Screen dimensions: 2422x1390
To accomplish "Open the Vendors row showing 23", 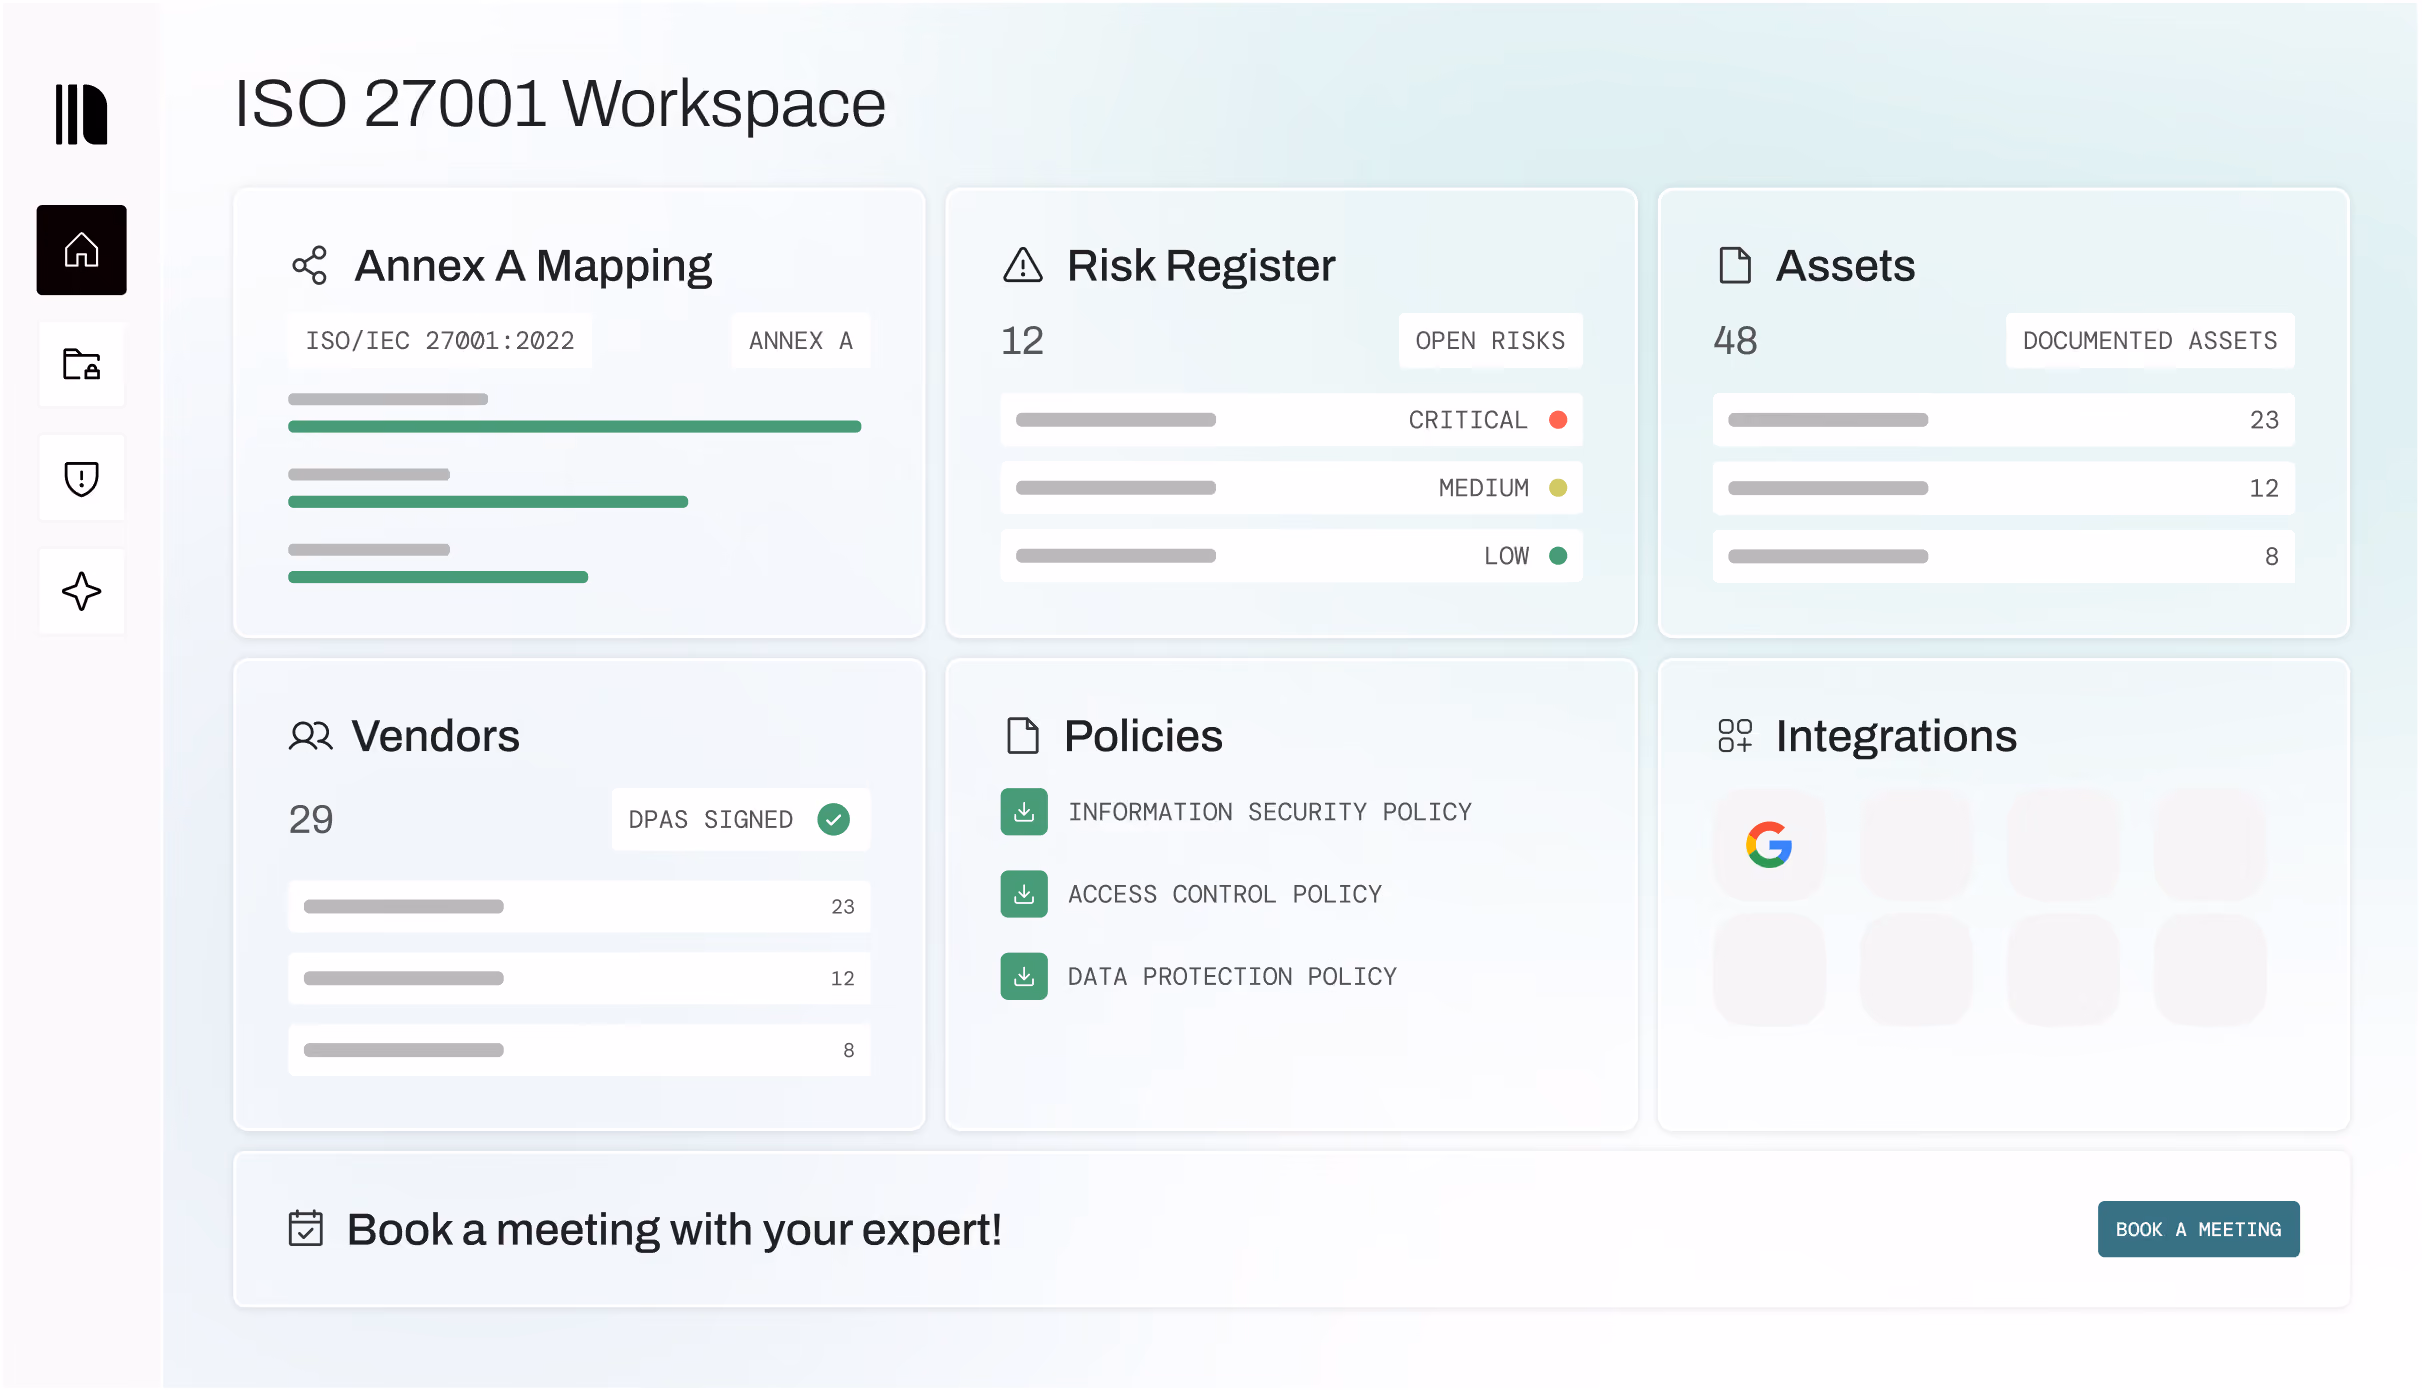I will [579, 907].
